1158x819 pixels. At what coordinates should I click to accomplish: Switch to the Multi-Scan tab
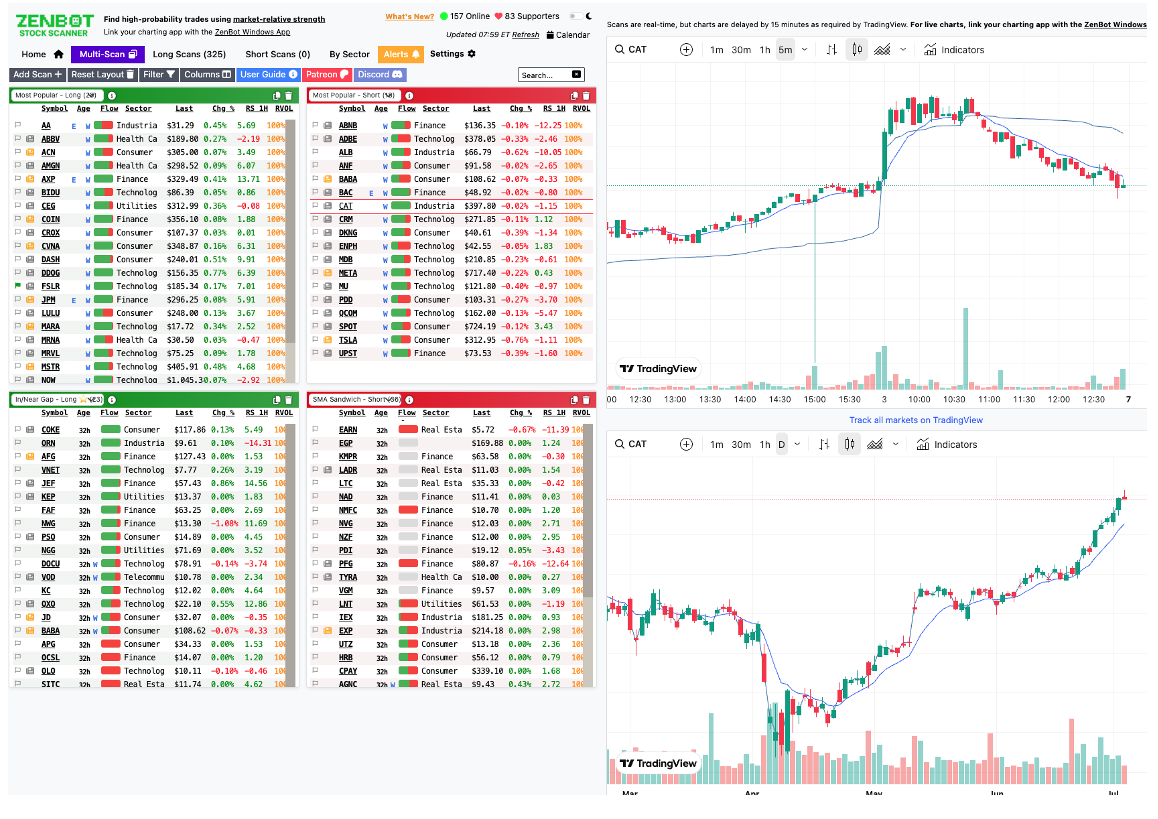point(108,54)
